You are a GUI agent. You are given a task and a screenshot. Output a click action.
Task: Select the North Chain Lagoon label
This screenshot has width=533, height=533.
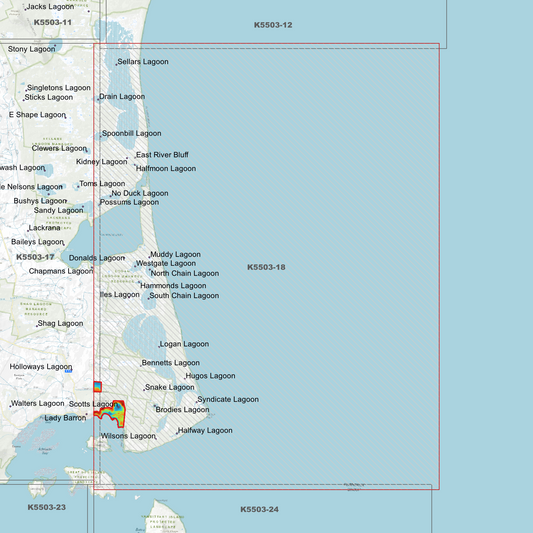click(185, 273)
